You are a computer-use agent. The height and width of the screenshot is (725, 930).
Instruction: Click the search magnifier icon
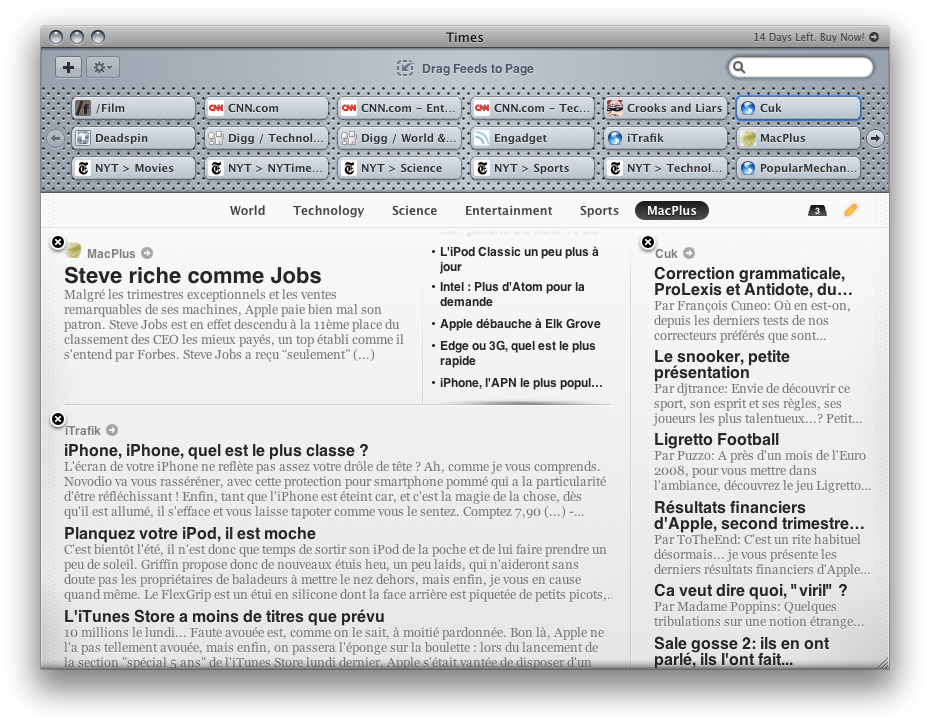pos(739,67)
